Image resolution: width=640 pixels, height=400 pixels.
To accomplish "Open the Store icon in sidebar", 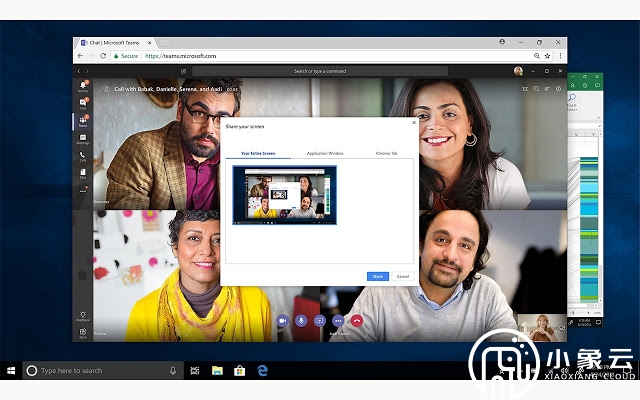I will point(83,333).
